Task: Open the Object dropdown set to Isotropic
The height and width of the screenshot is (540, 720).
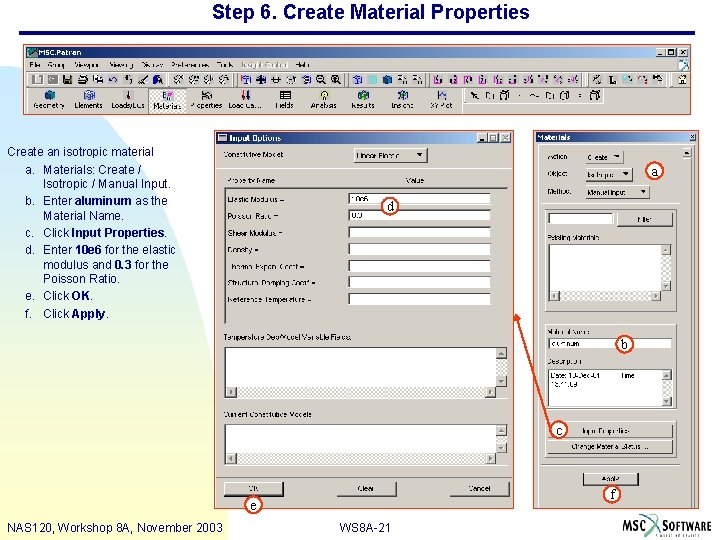Action: pos(609,174)
